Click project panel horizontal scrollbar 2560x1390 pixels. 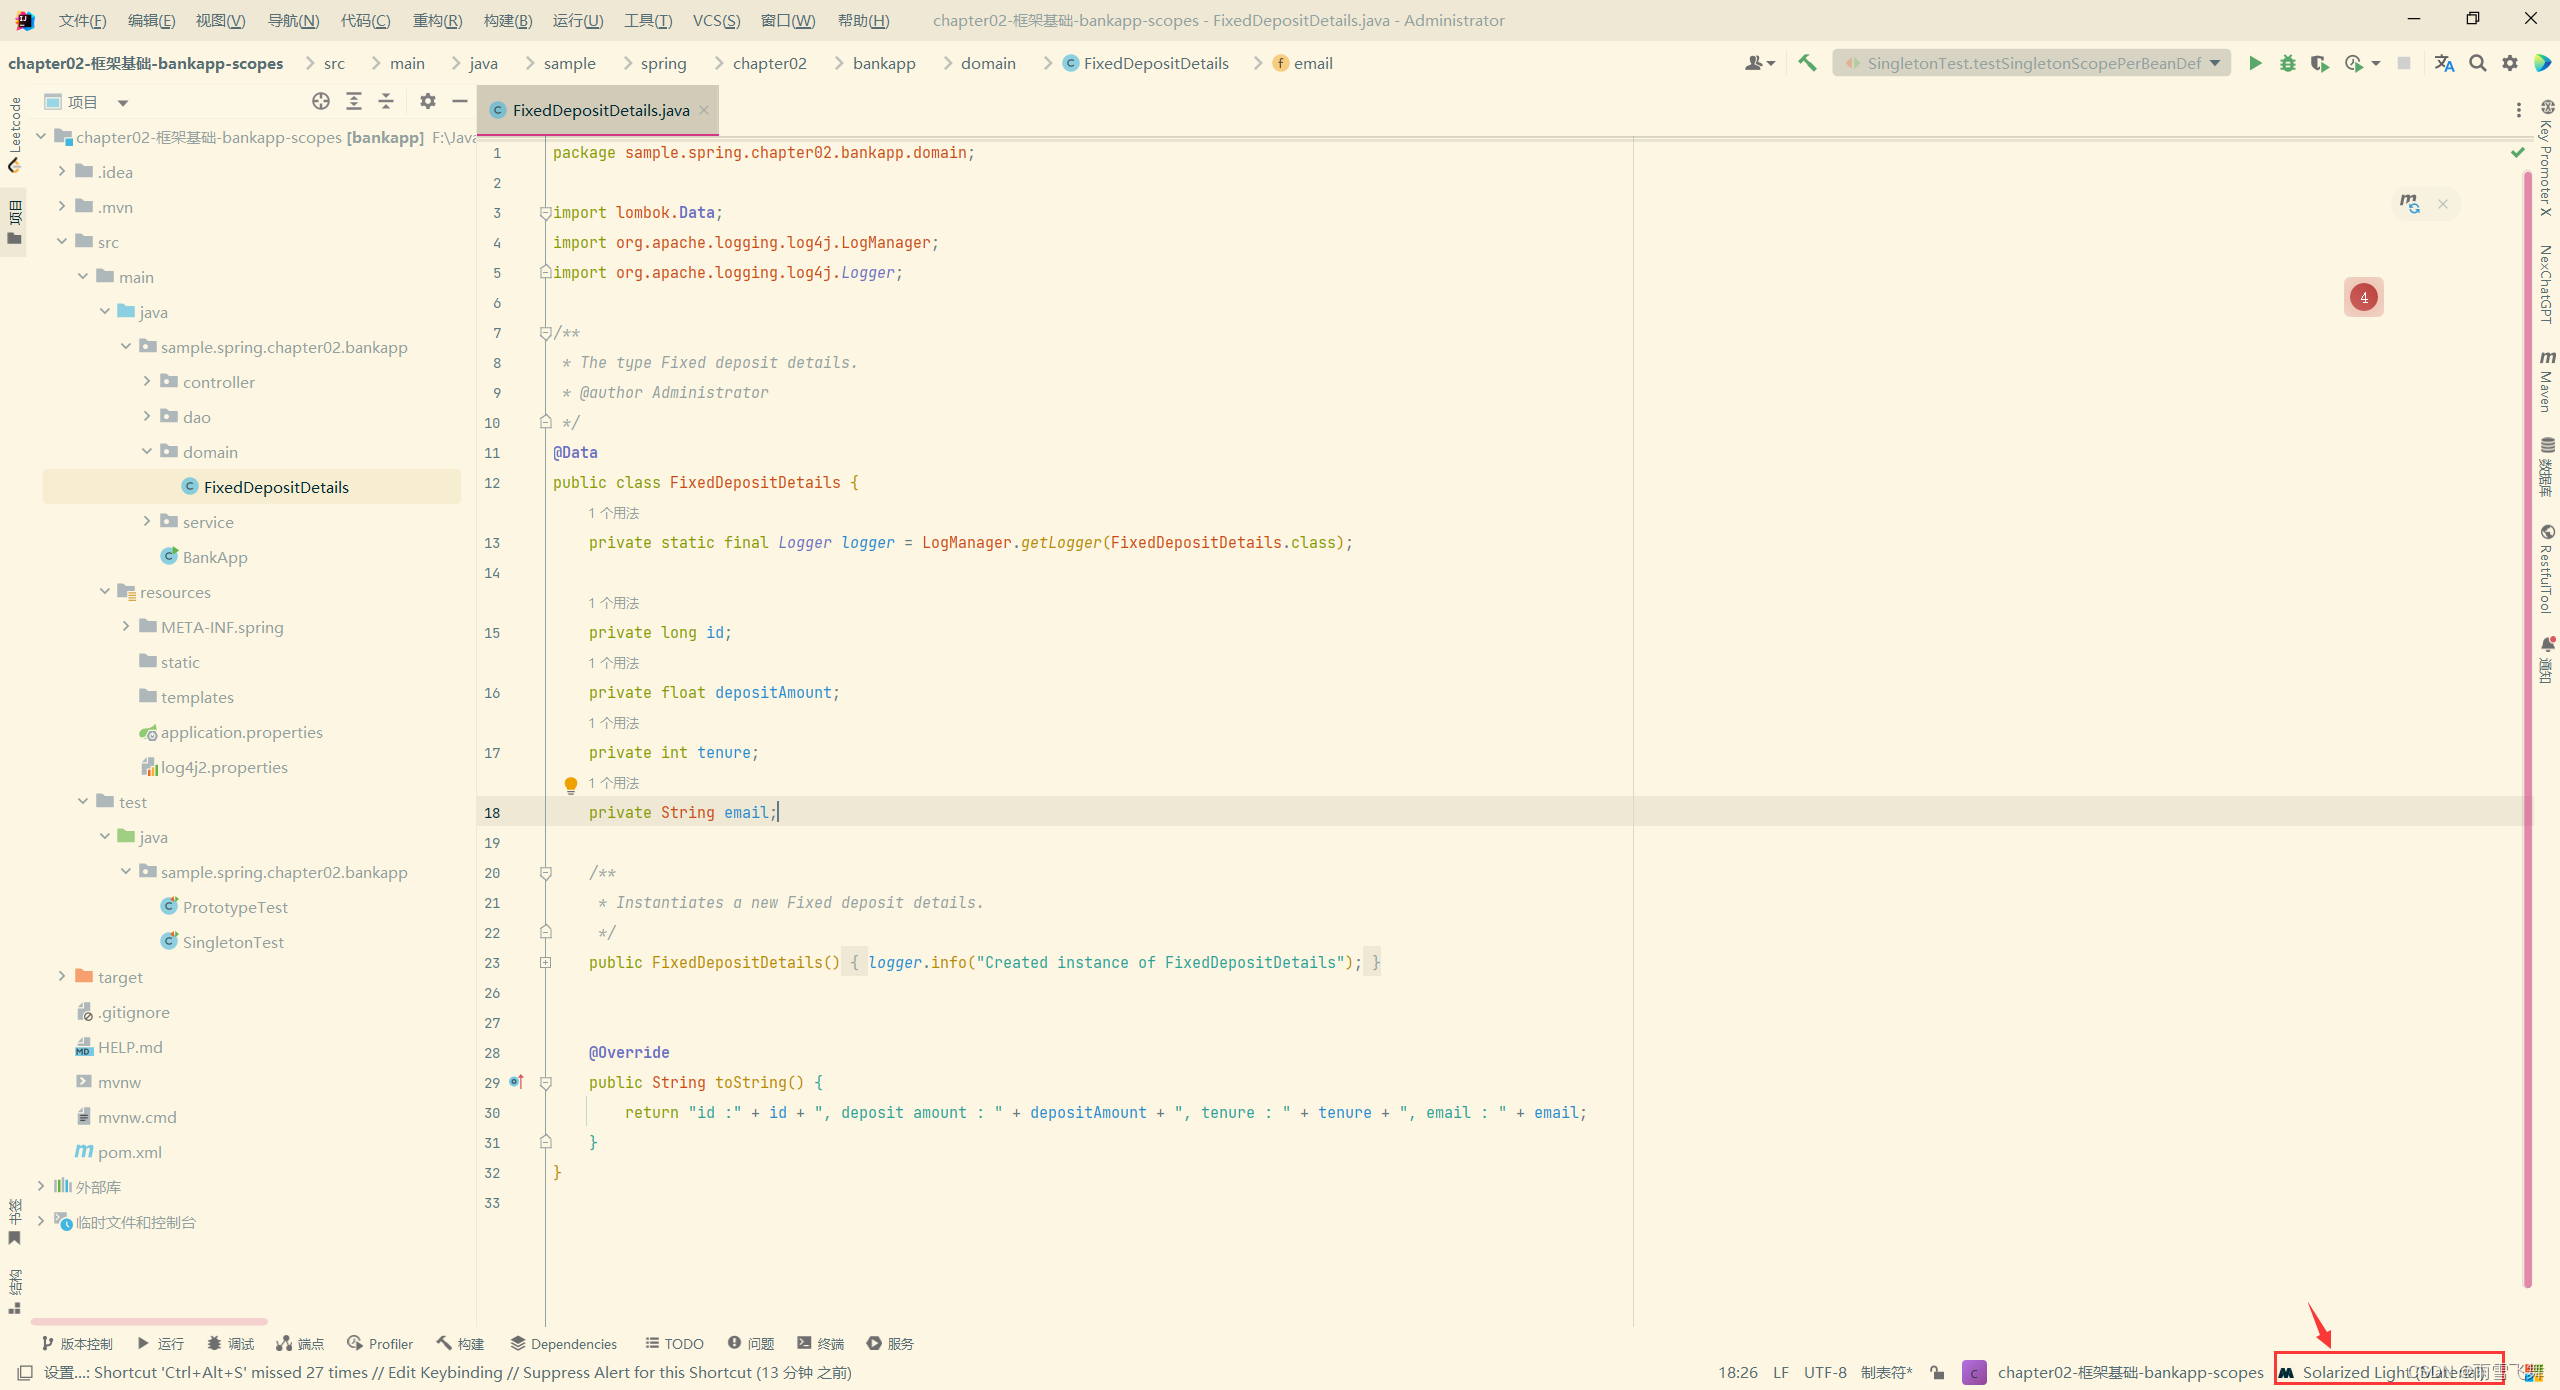point(150,1321)
